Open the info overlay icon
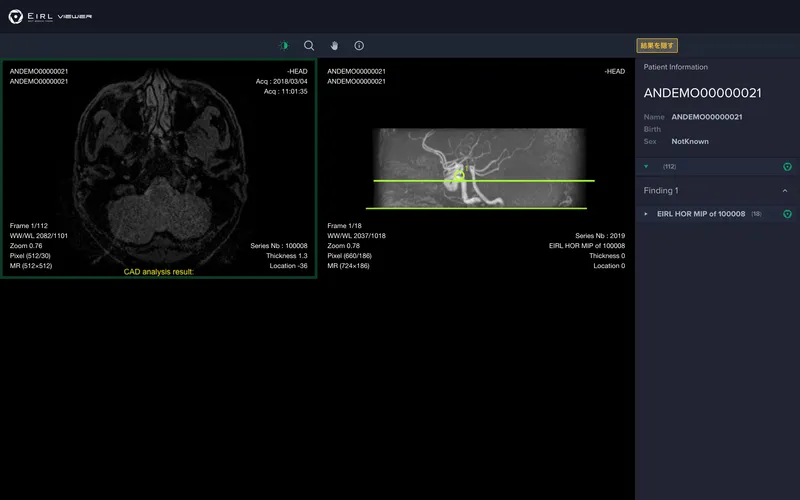 359,45
